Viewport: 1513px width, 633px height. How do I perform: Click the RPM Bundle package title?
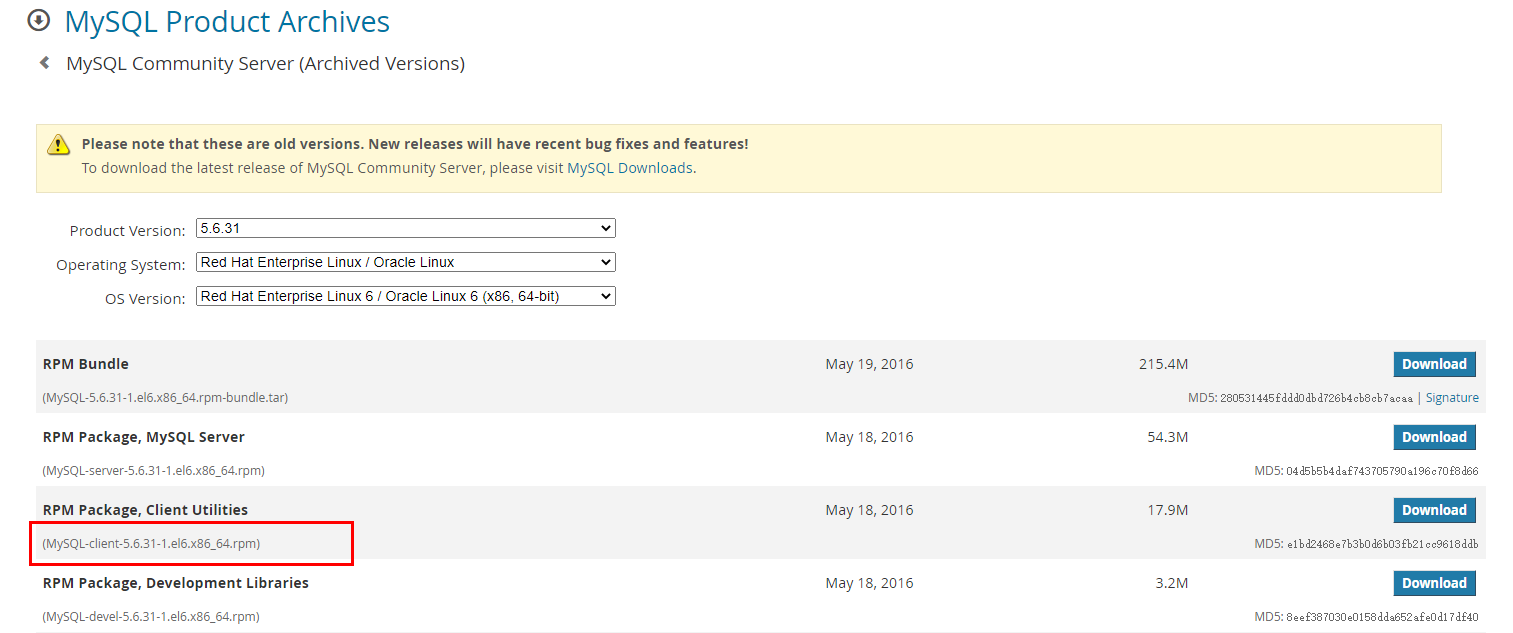pos(86,364)
